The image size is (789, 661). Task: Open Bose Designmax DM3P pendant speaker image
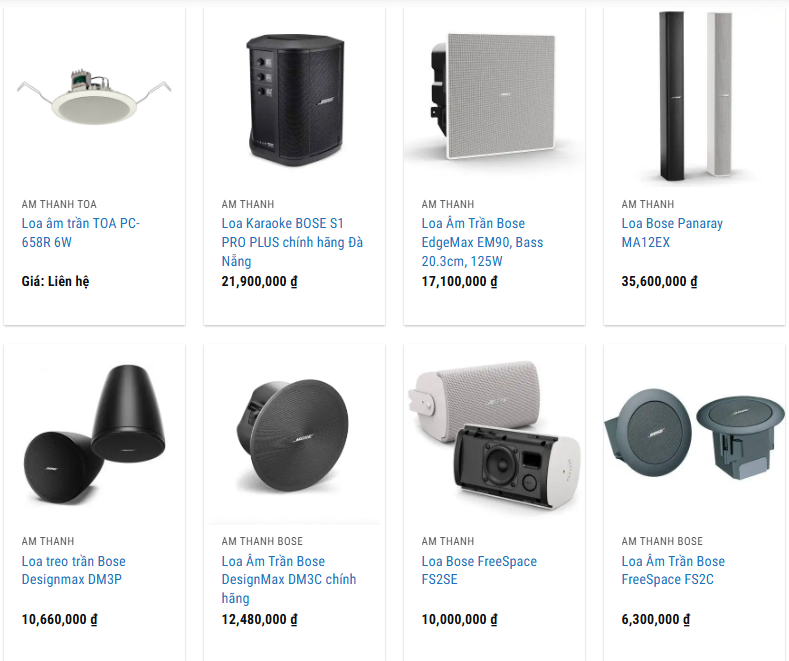coord(94,435)
